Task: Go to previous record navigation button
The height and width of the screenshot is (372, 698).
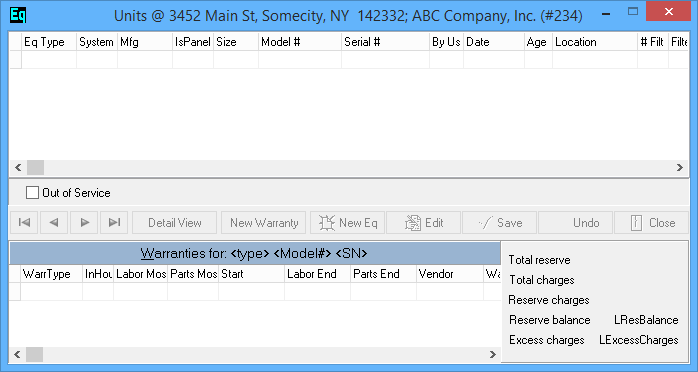Action: pos(54,222)
